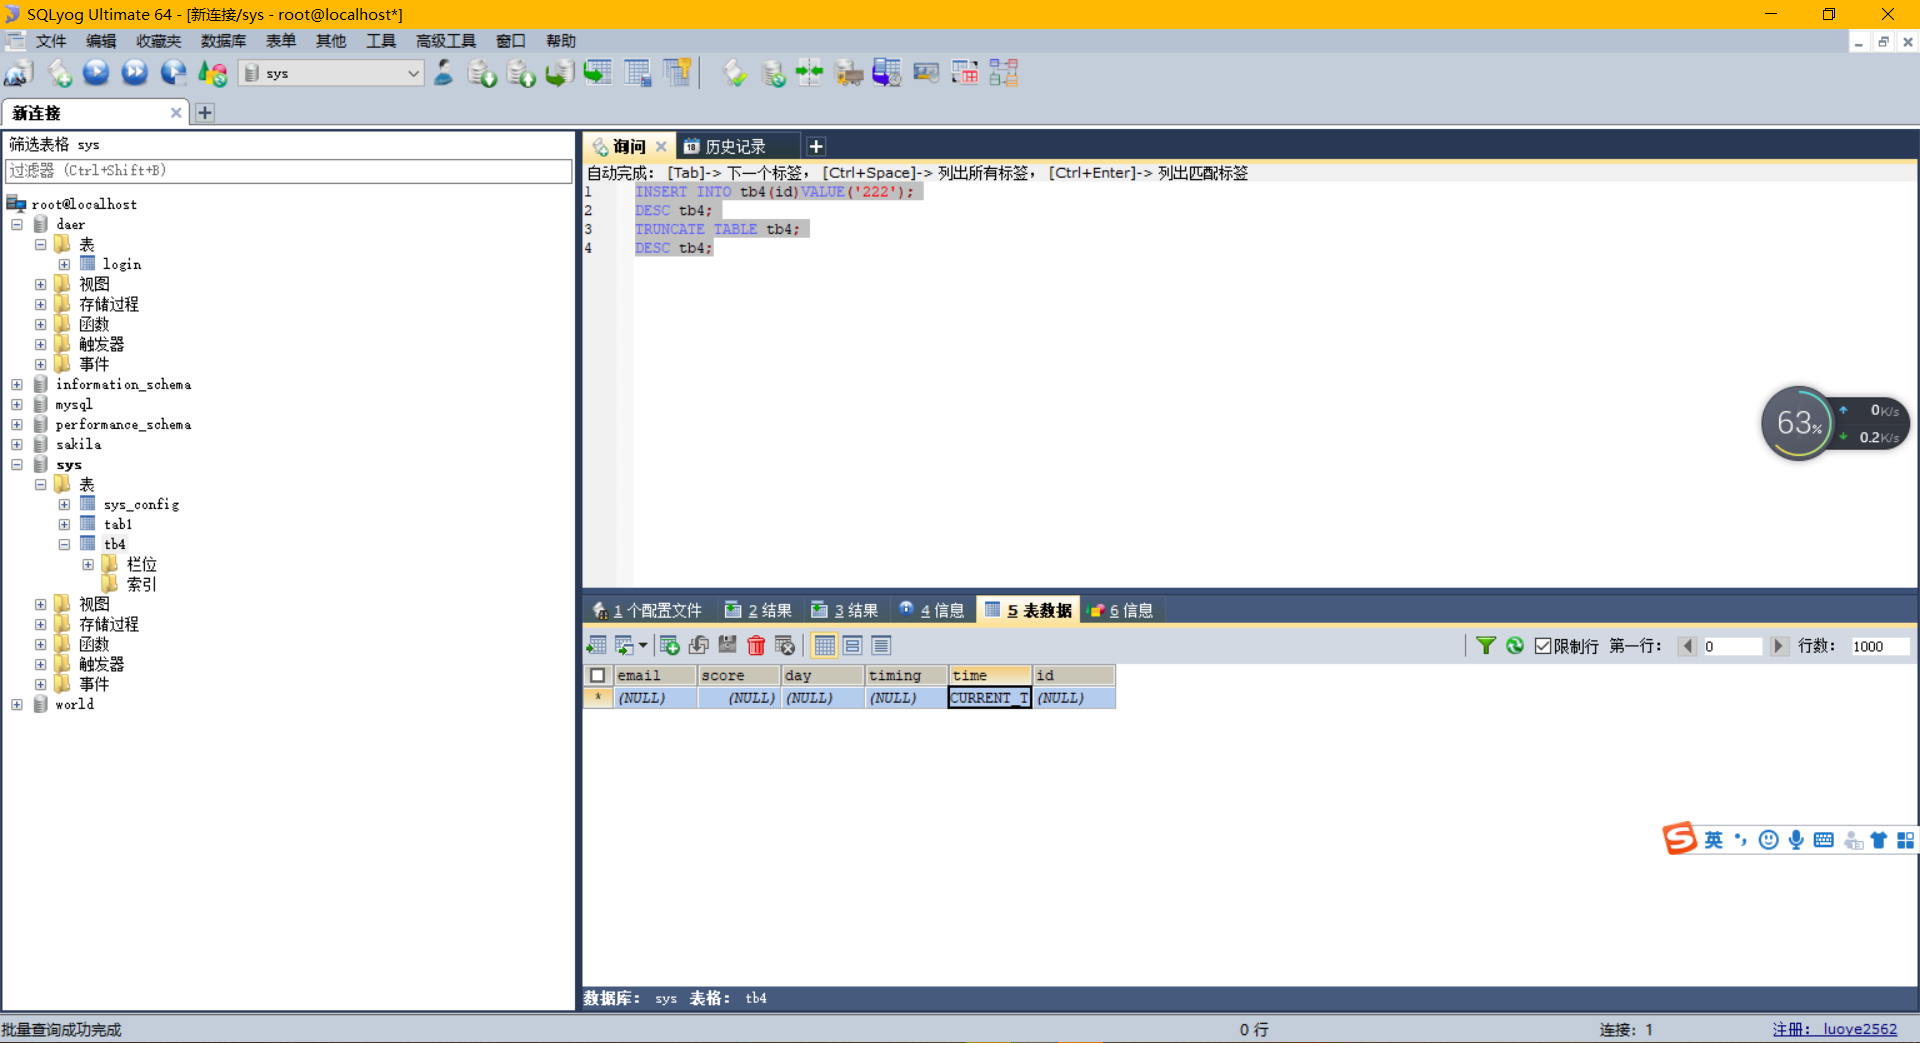Image resolution: width=1920 pixels, height=1043 pixels.
Task: Expand the information_schema database node
Action: pyautogui.click(x=17, y=384)
